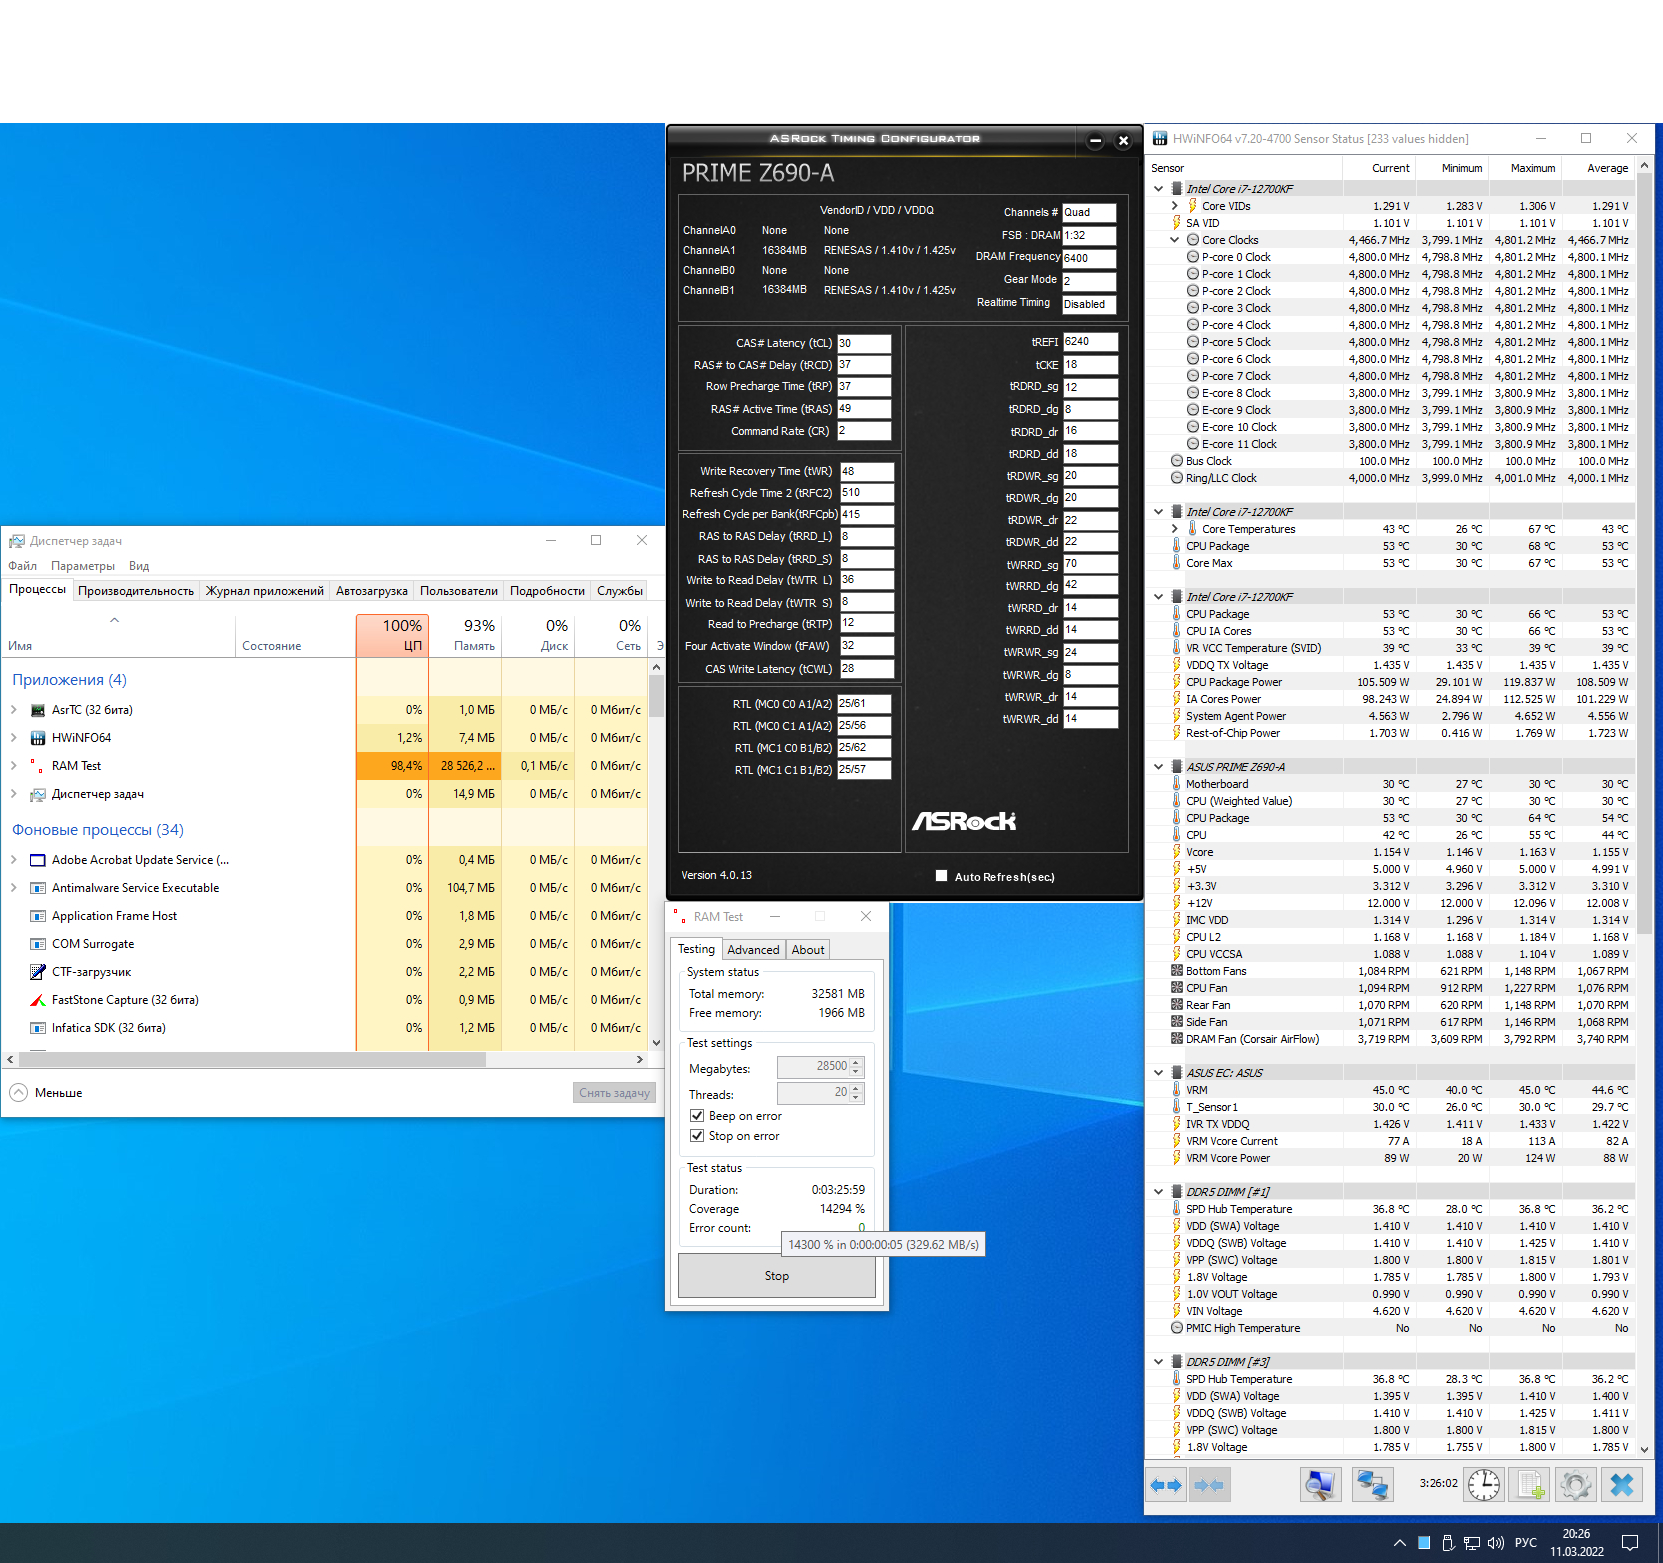
Task: Click the RAM Test window title icon
Action: pyautogui.click(x=679, y=916)
